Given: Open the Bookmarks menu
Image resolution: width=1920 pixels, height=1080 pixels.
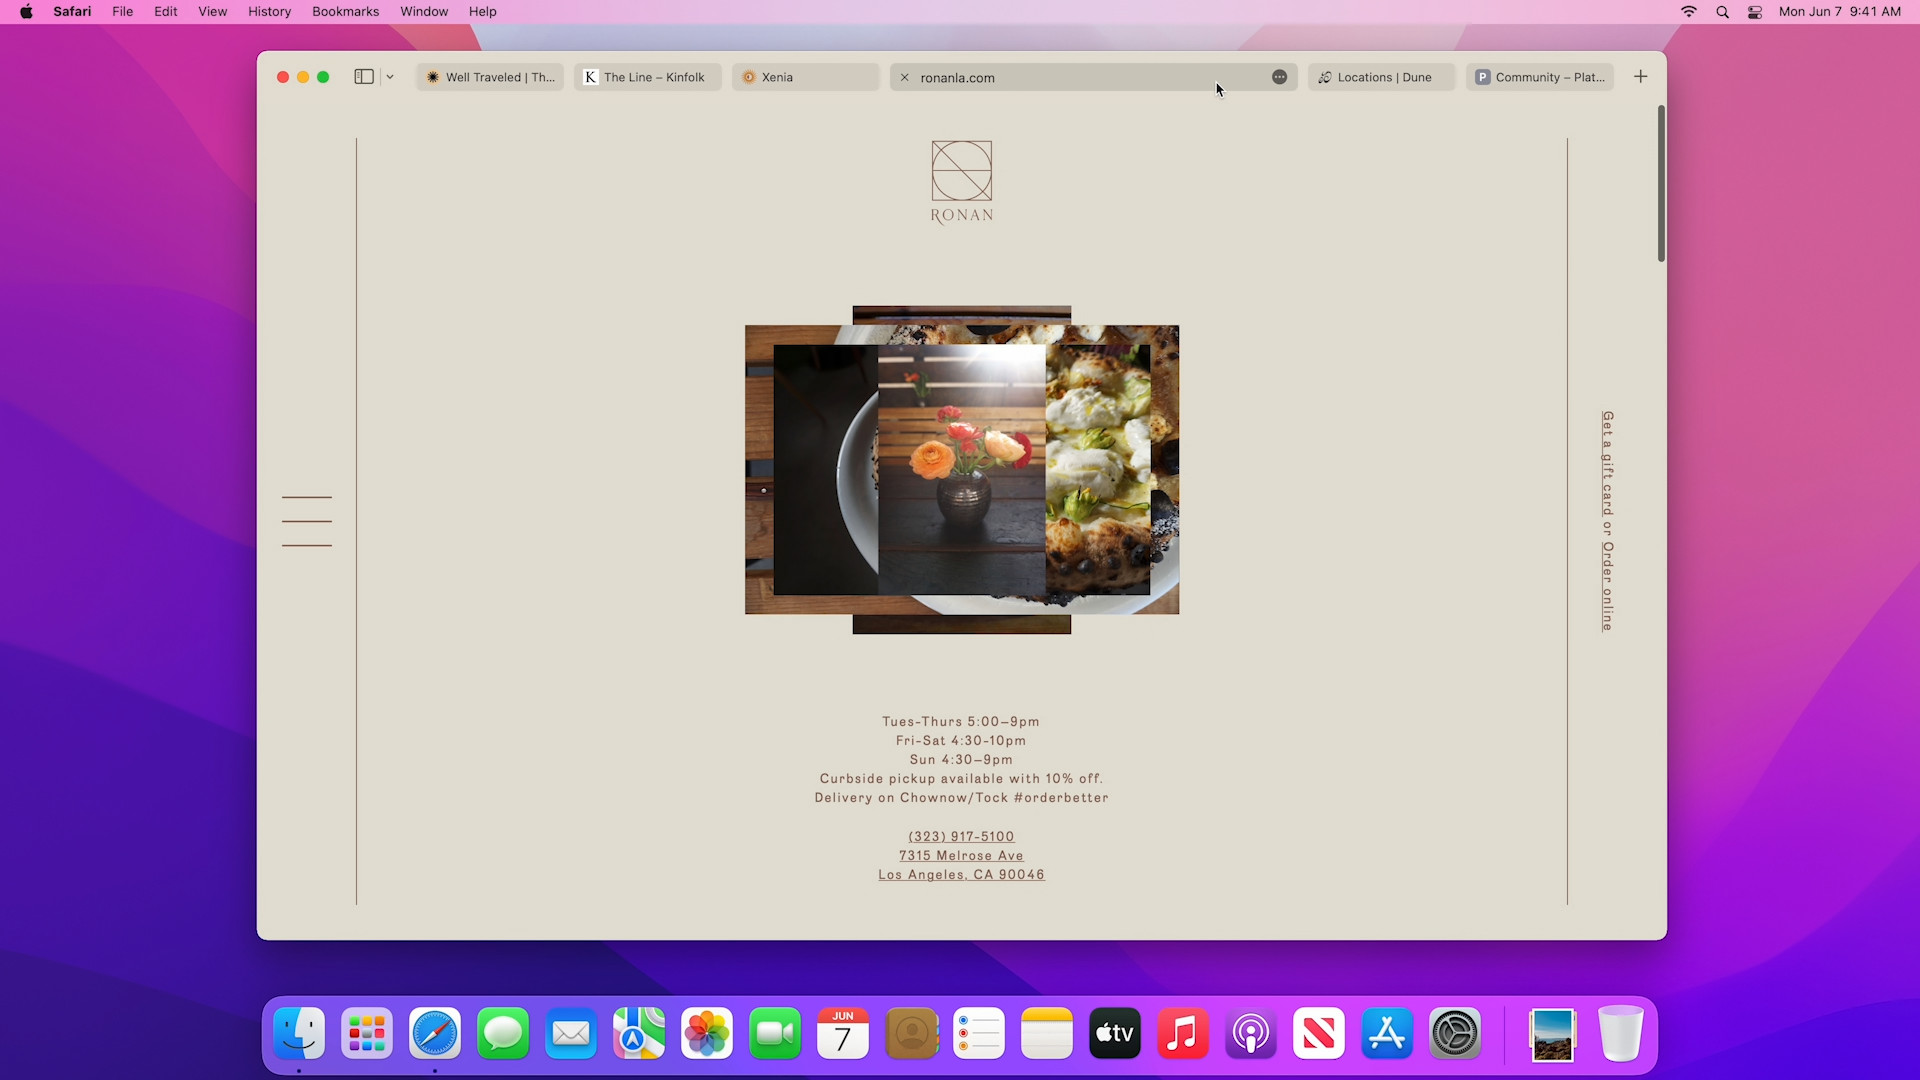Looking at the screenshot, I should point(345,11).
